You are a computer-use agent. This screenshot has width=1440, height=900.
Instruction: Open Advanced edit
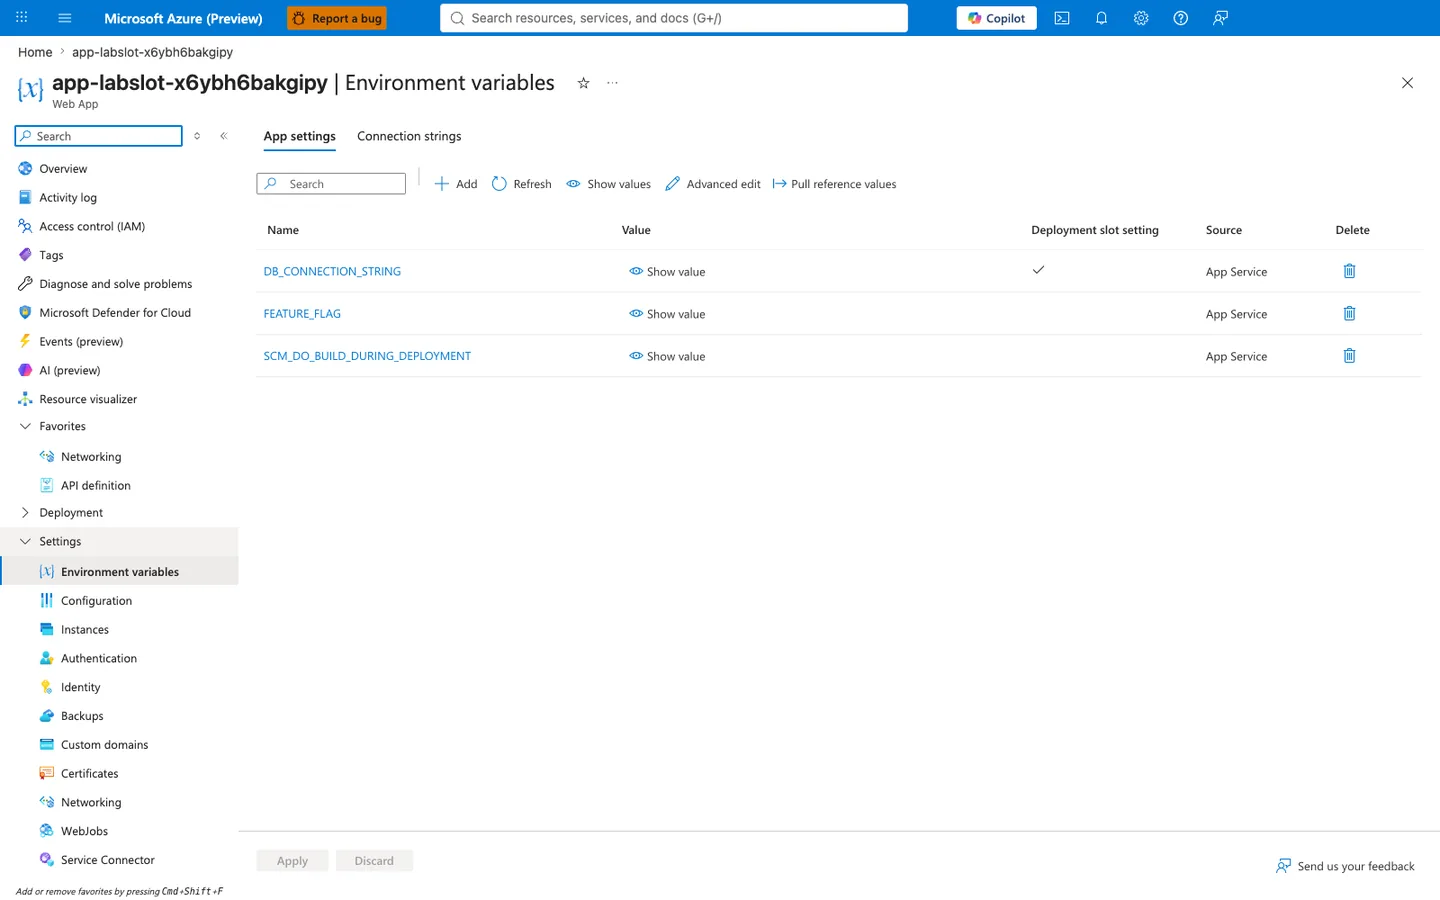click(x=712, y=184)
